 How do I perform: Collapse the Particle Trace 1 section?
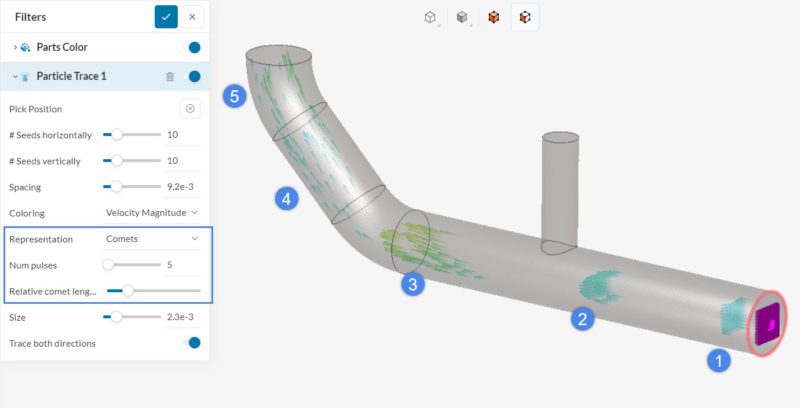[x=14, y=76]
